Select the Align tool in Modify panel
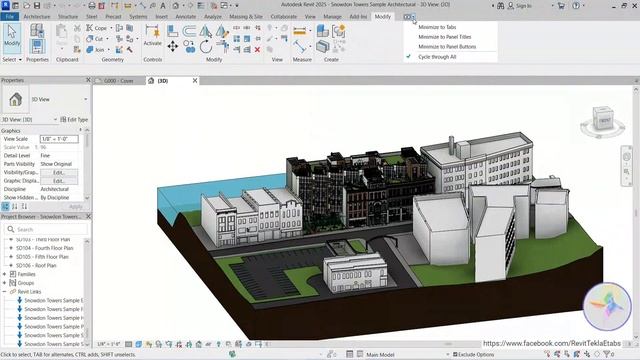The width and height of the screenshot is (640, 360). point(173,31)
